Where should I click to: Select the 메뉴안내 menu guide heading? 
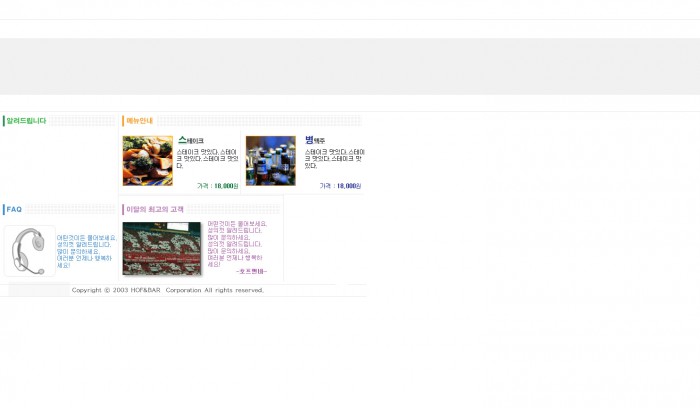coord(140,121)
